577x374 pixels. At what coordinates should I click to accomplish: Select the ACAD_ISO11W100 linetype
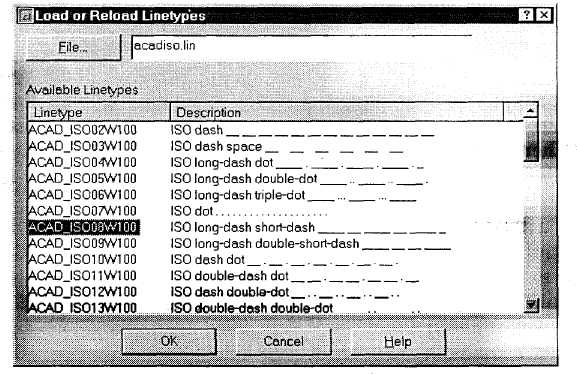coord(82,276)
